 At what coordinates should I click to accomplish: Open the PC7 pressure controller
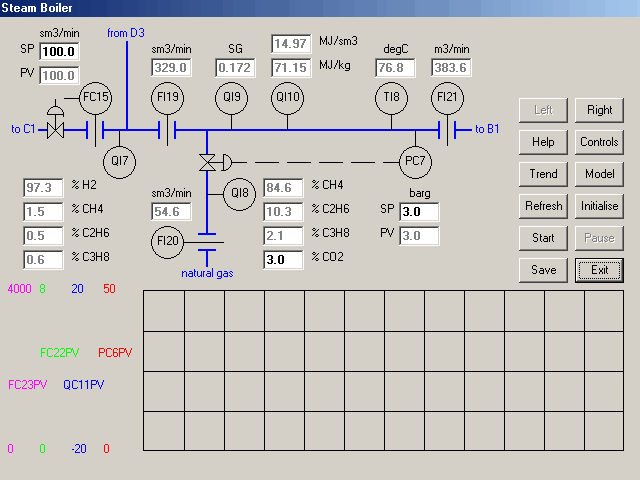click(414, 161)
